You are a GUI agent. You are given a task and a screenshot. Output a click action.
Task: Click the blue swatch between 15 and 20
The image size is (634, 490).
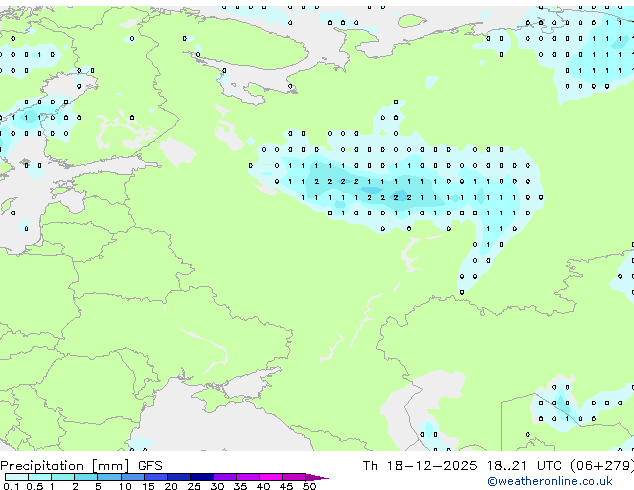[156, 477]
